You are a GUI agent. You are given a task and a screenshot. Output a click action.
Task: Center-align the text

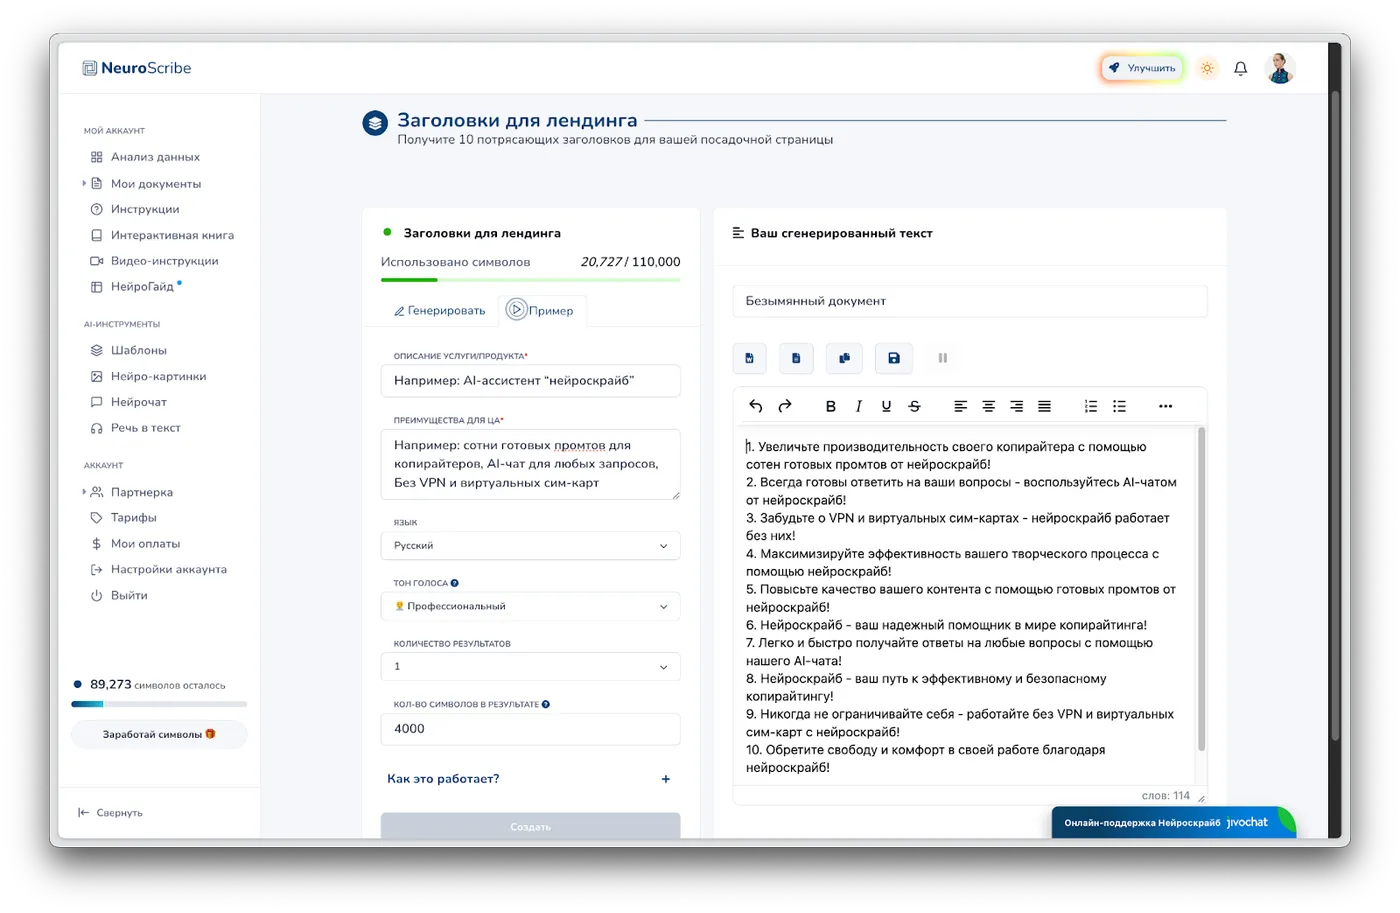click(988, 406)
